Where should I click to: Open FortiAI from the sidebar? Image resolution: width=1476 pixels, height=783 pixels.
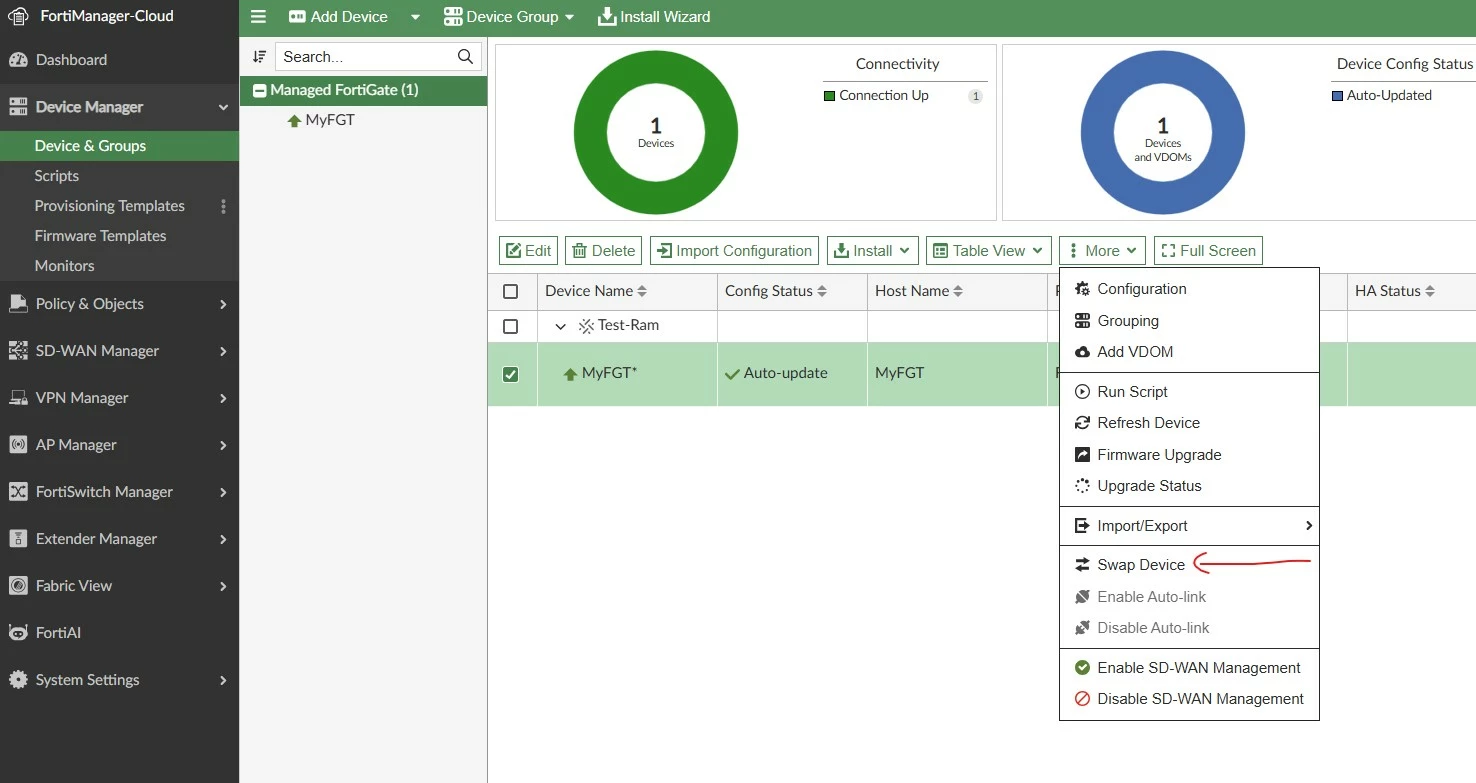pos(58,633)
